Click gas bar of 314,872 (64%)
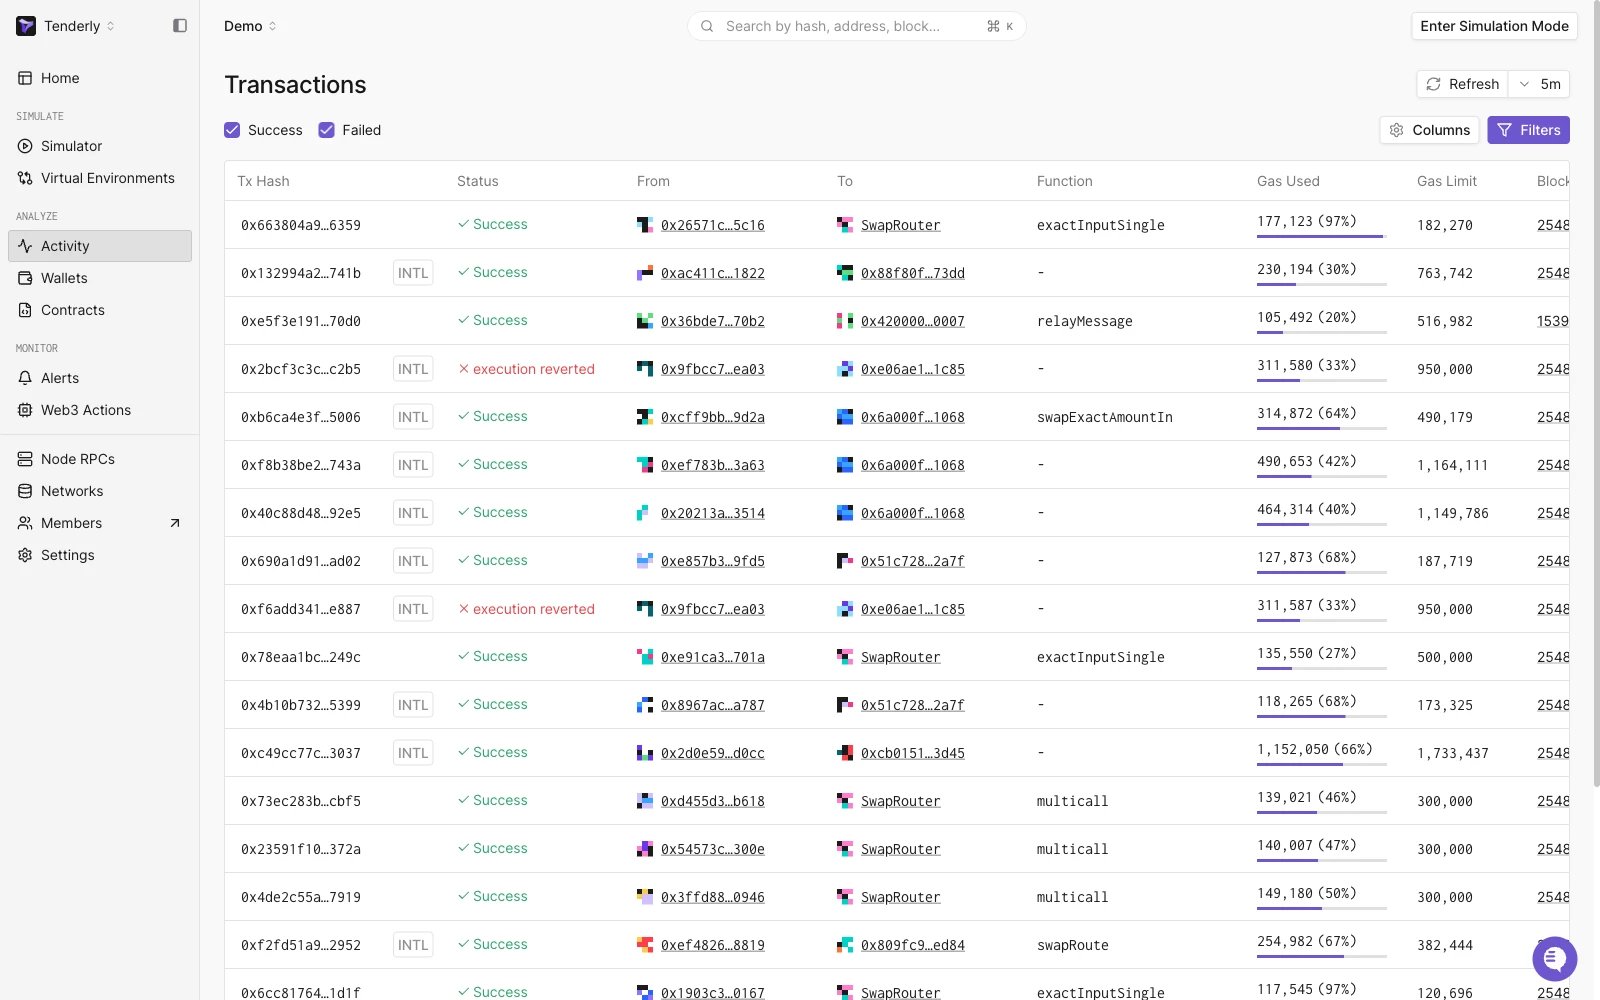 (1322, 428)
